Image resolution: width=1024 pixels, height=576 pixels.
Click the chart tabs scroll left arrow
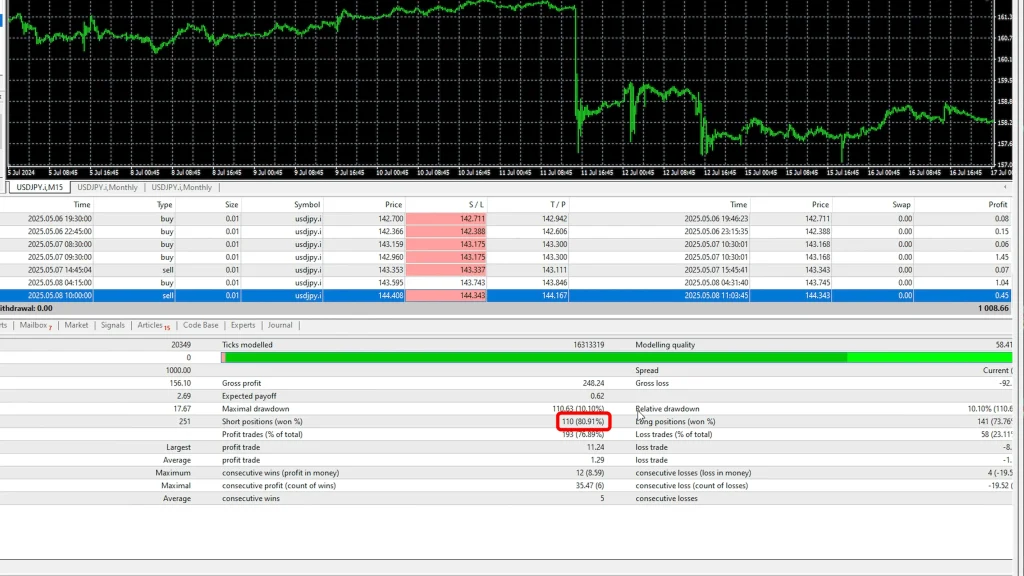point(1006,187)
